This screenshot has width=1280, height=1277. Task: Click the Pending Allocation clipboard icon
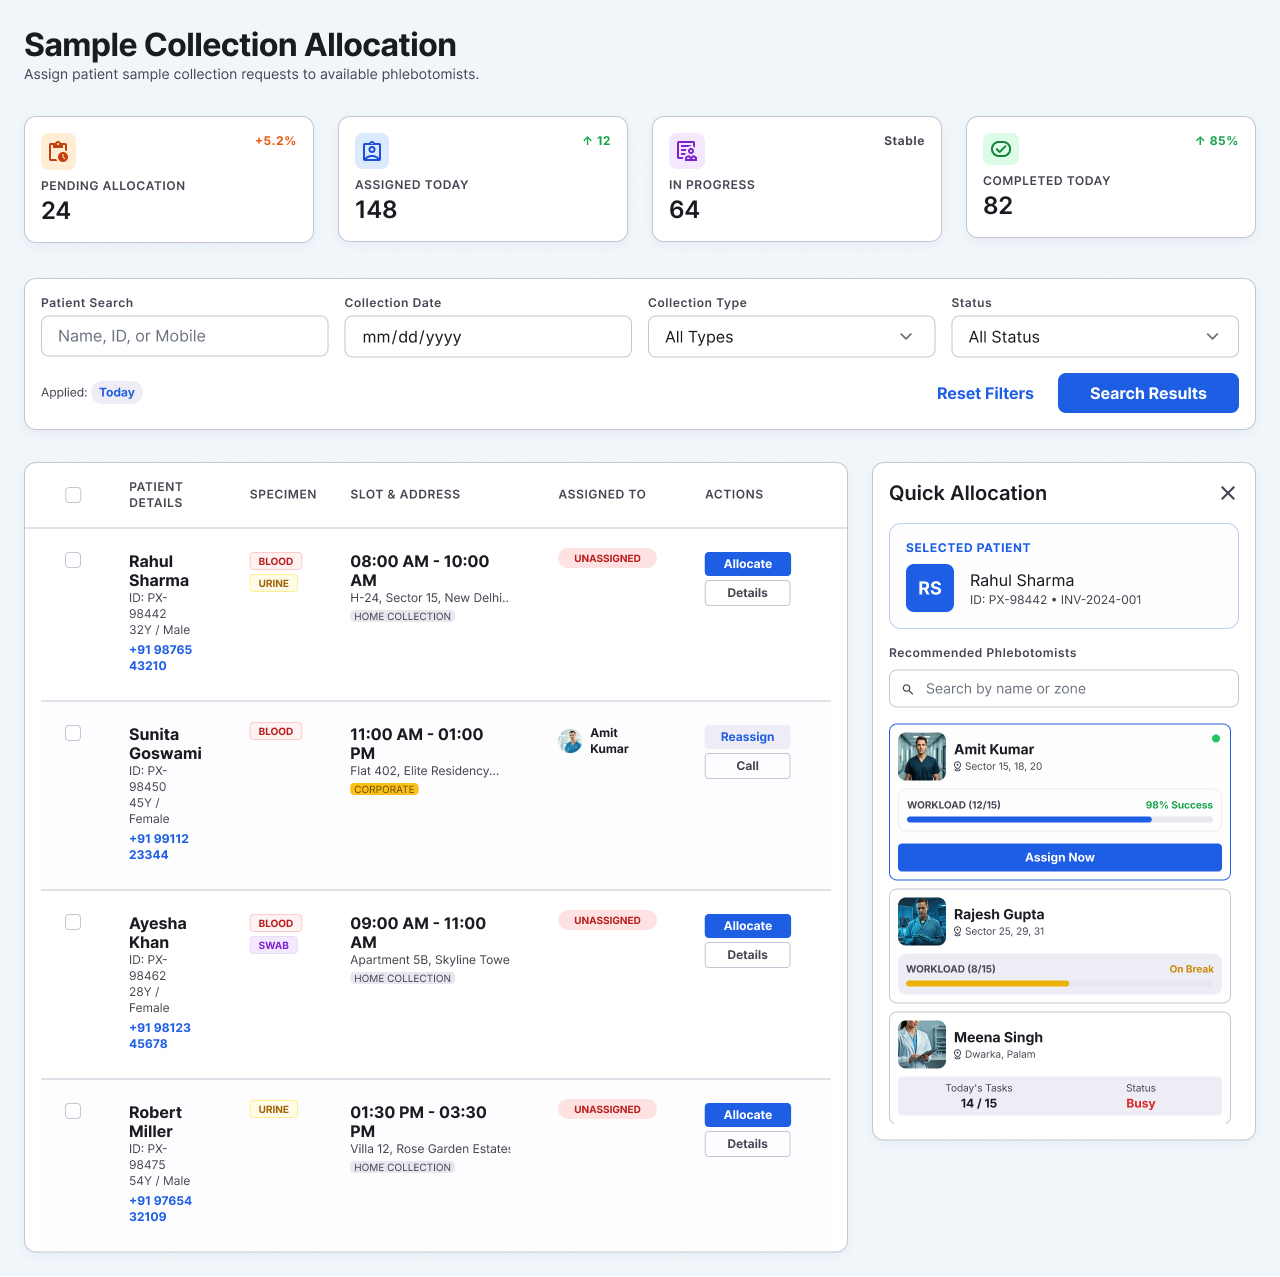click(x=58, y=151)
